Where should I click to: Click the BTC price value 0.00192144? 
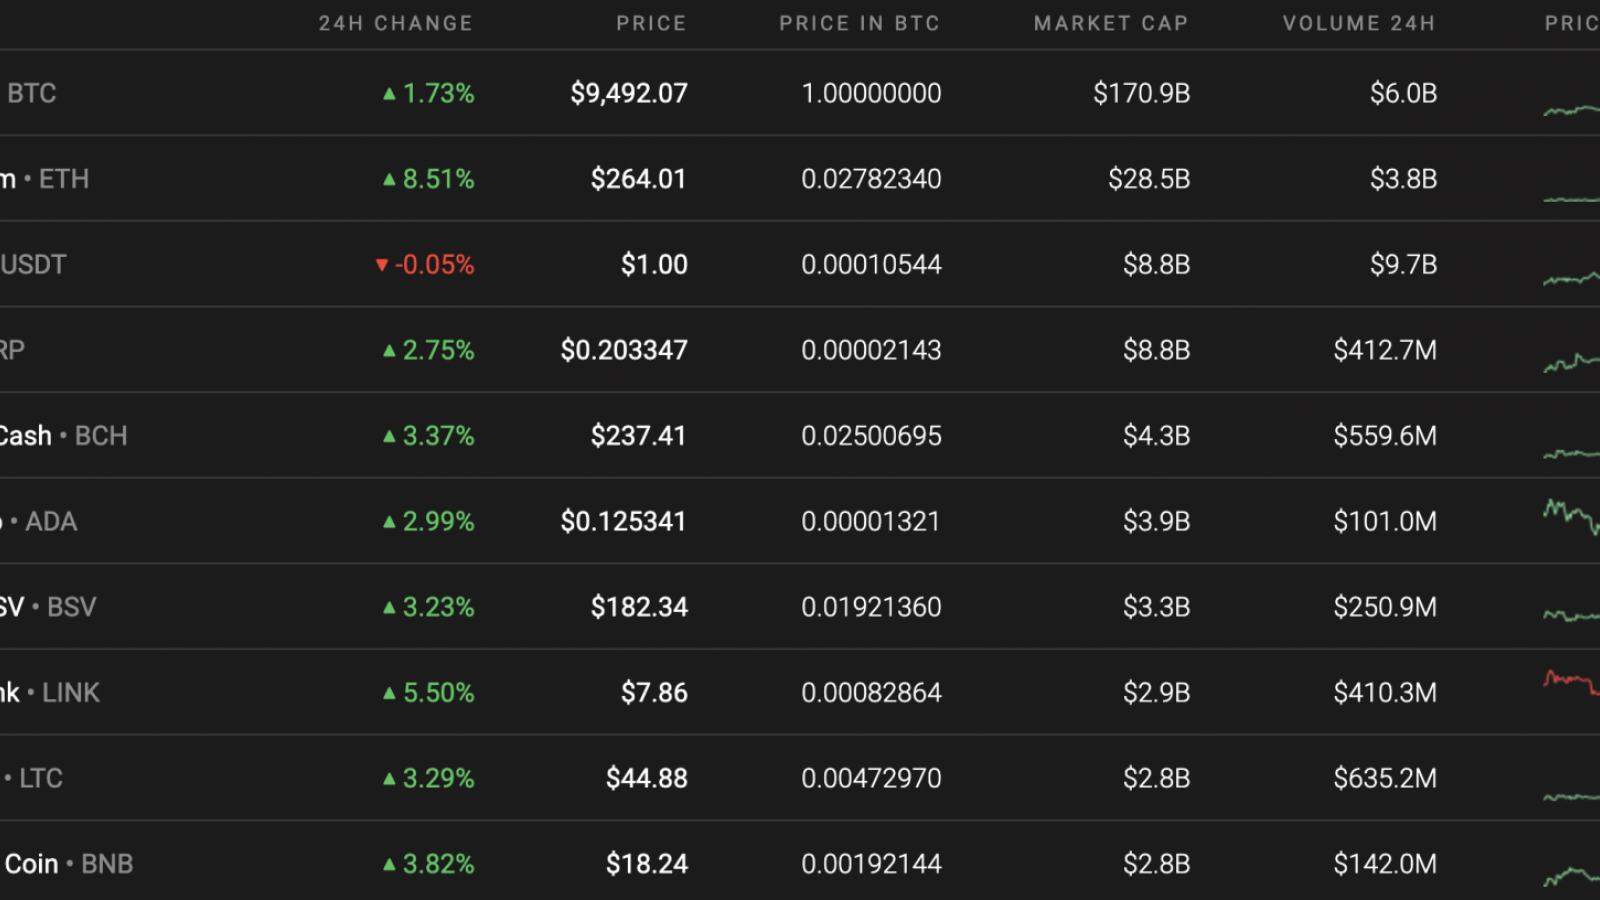click(871, 864)
